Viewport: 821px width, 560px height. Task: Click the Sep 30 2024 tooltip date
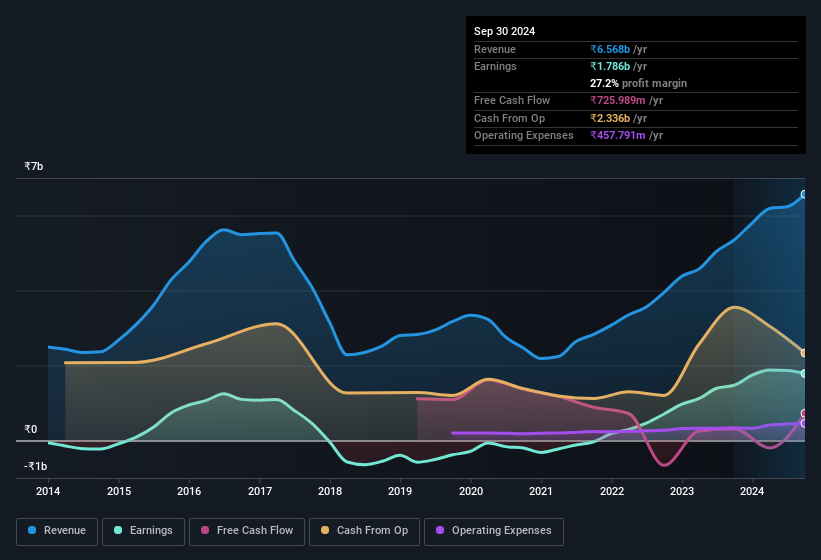click(504, 31)
